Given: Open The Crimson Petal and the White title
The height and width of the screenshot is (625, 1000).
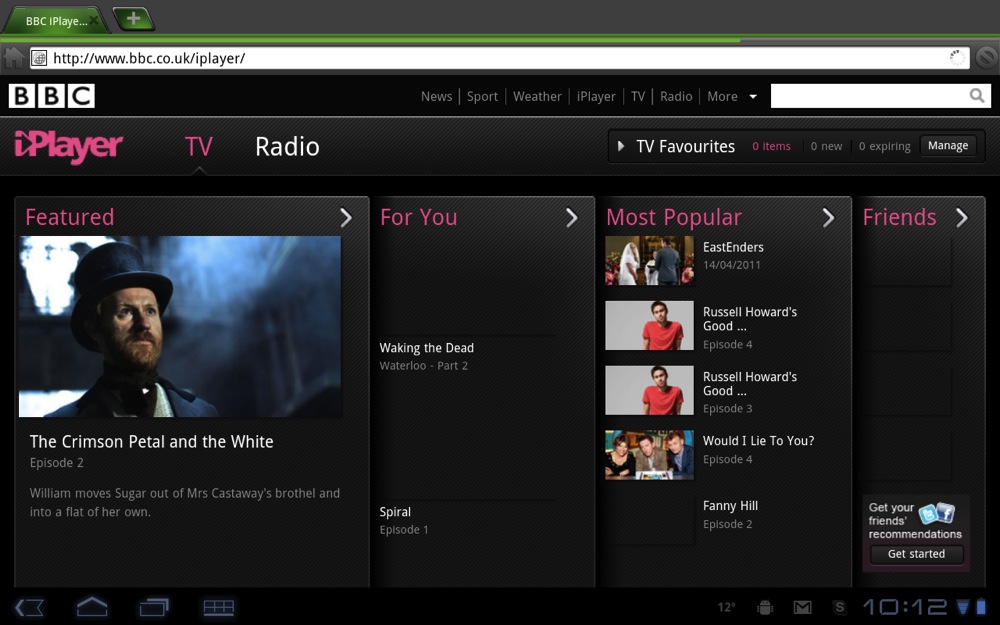Looking at the screenshot, I should point(152,442).
